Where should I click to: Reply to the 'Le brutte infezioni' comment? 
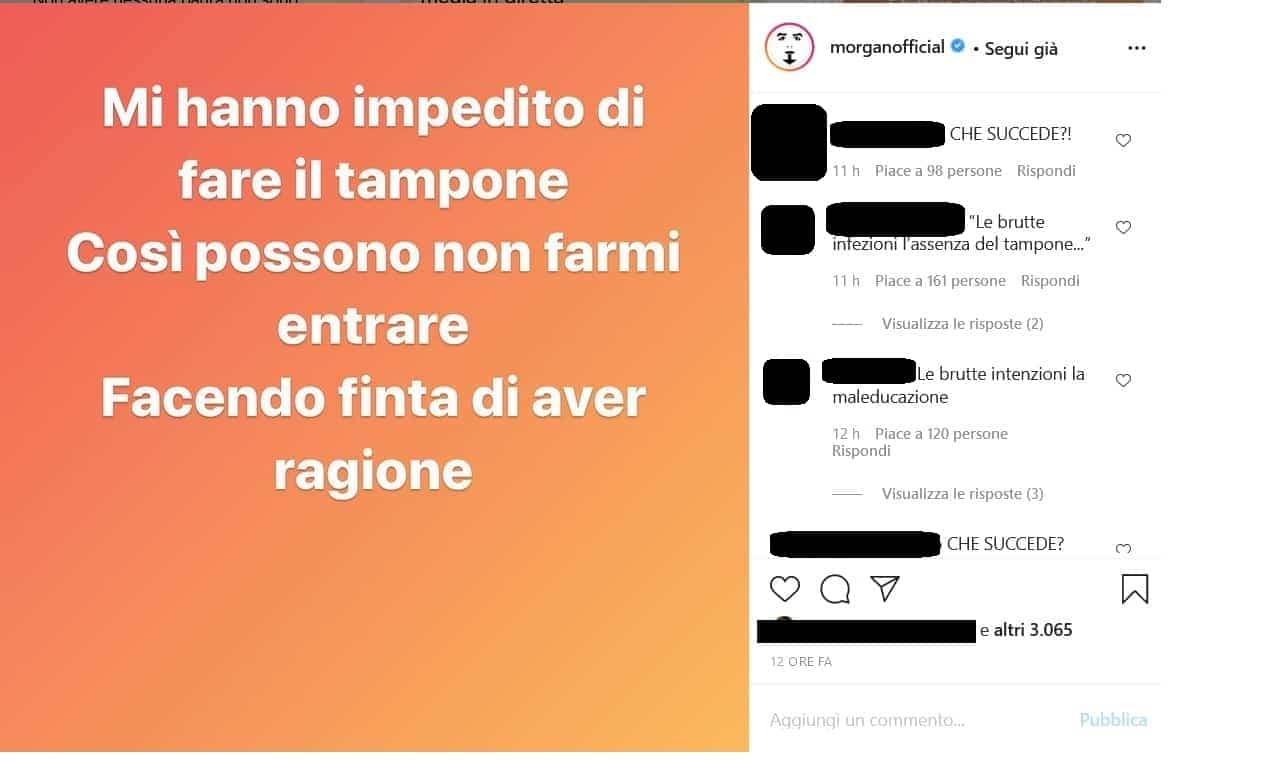[1050, 281]
